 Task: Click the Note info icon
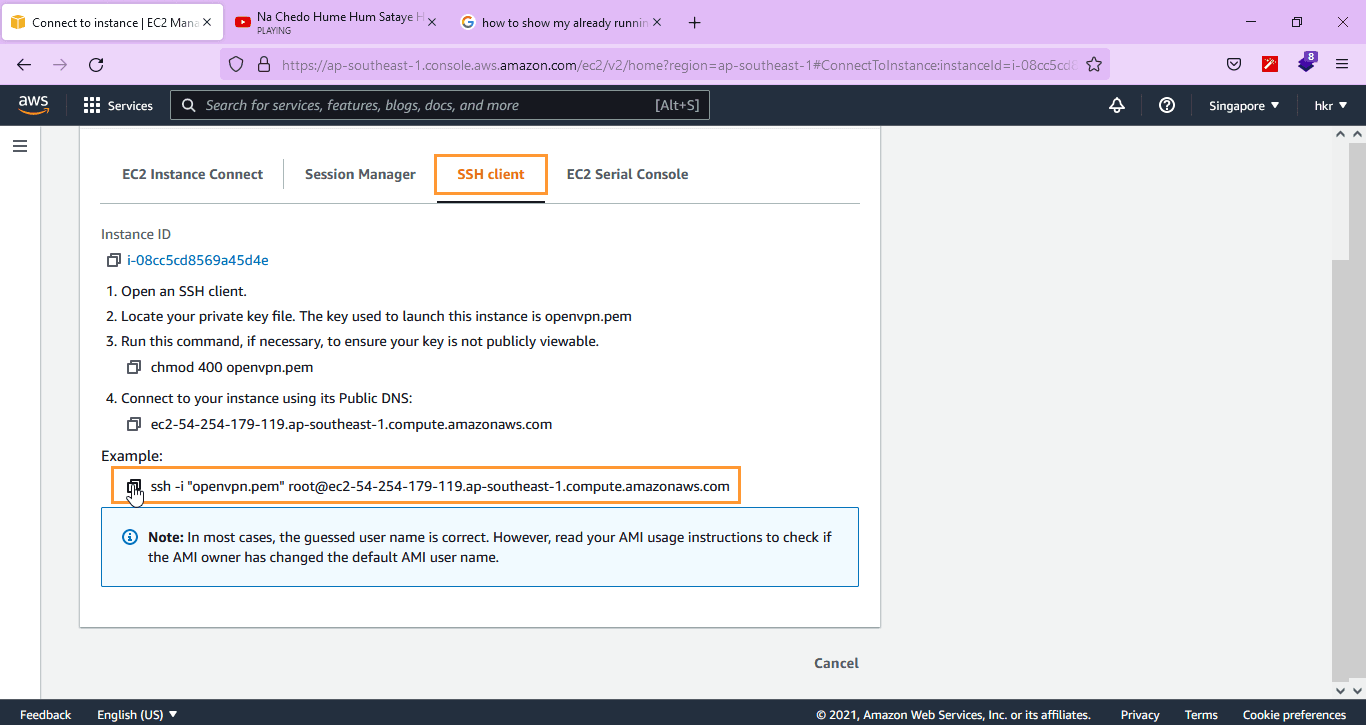click(x=130, y=537)
